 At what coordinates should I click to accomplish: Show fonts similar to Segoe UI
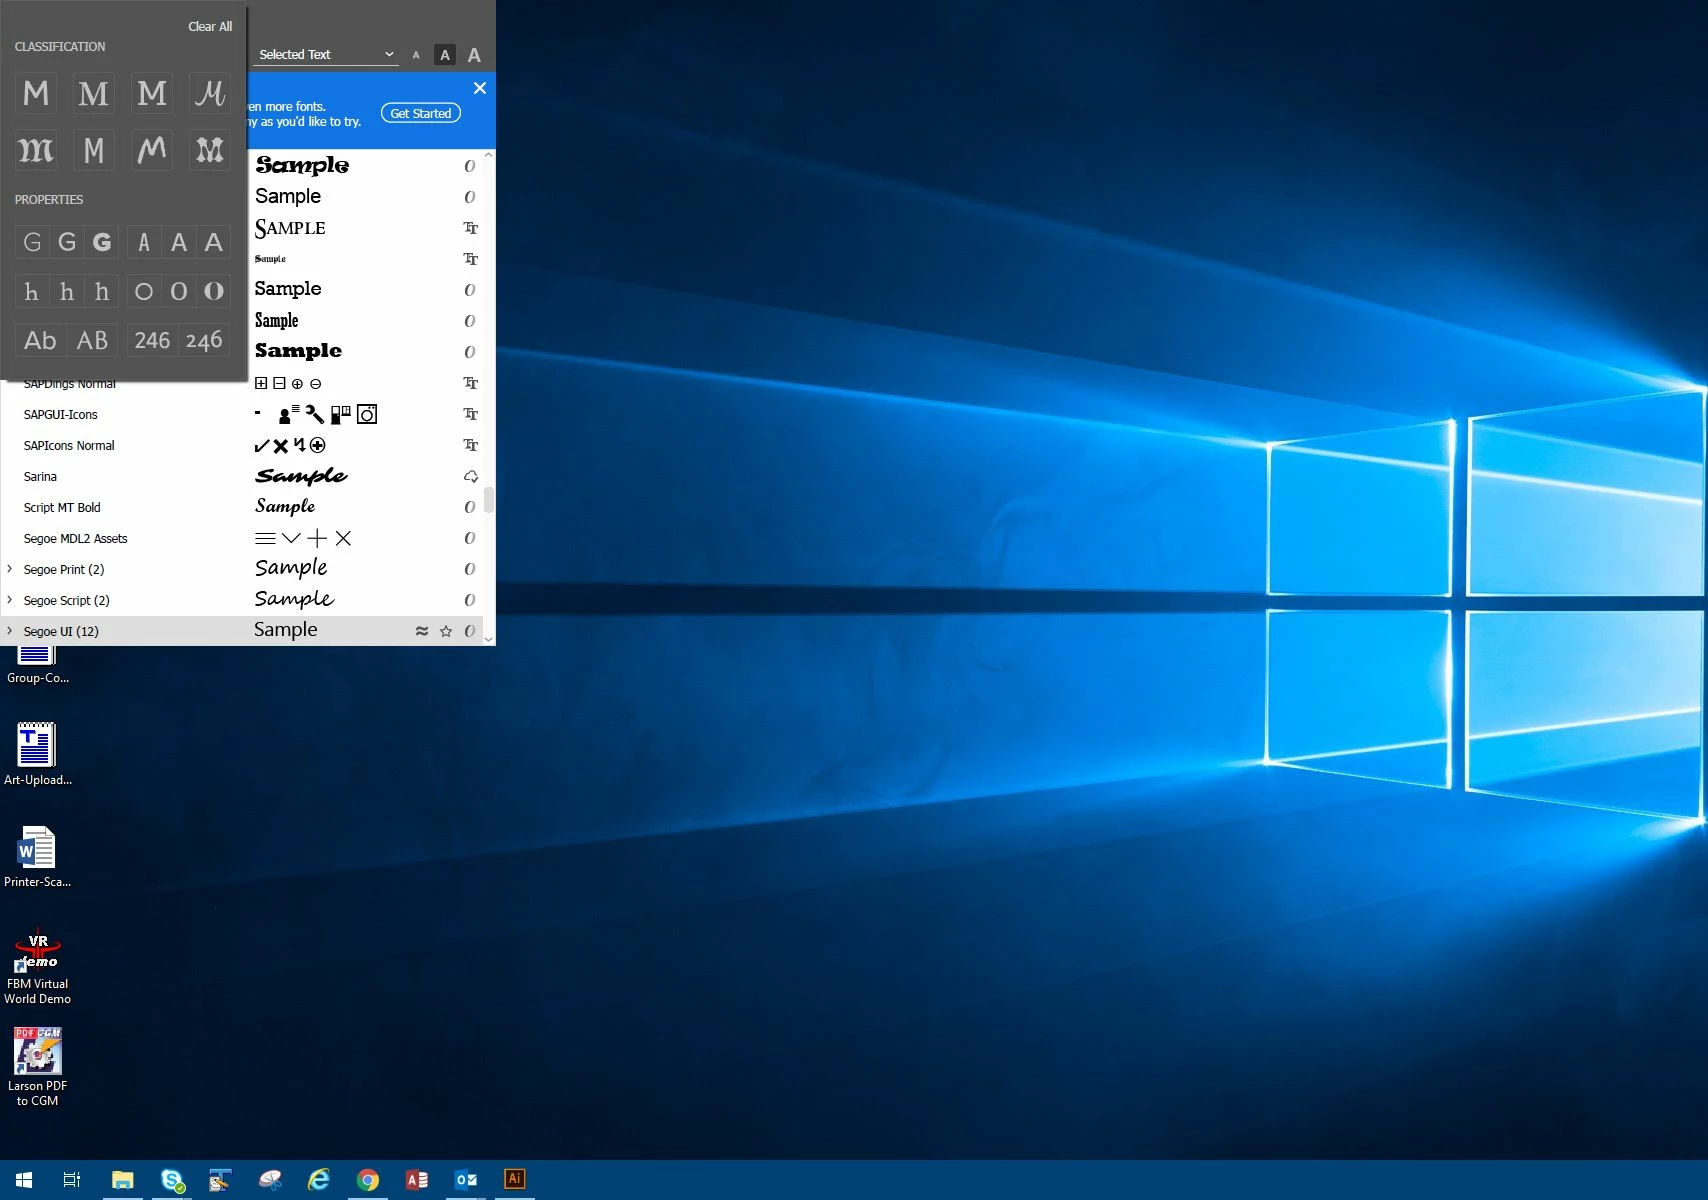422,631
